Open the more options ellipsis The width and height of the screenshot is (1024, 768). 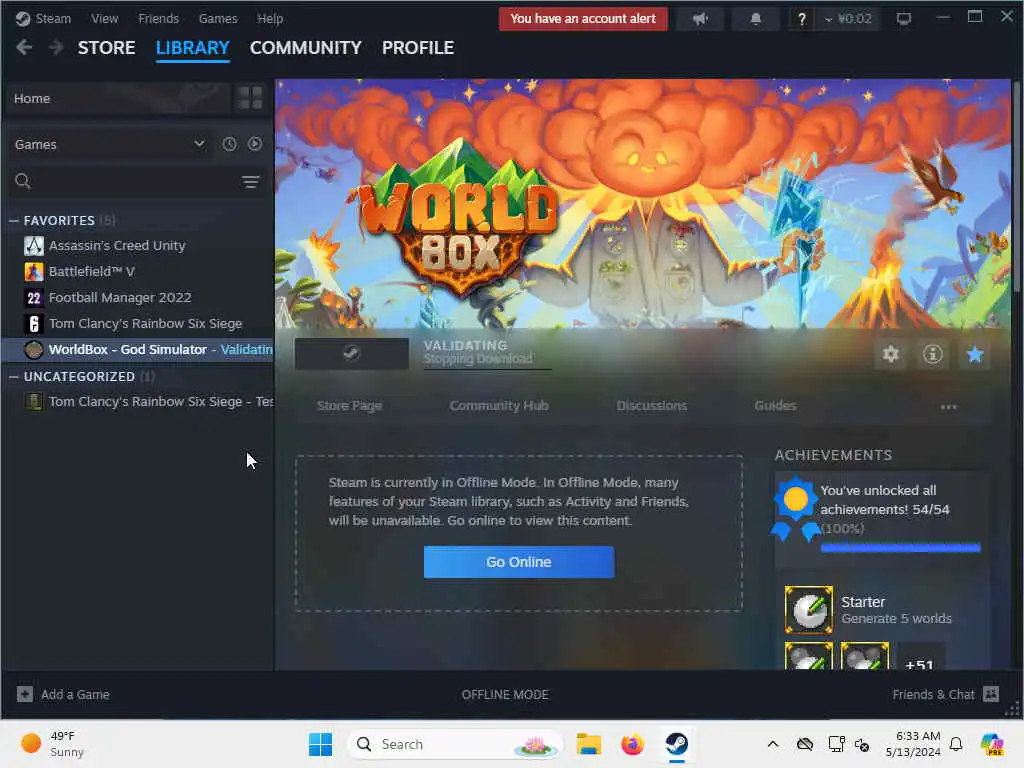click(948, 407)
